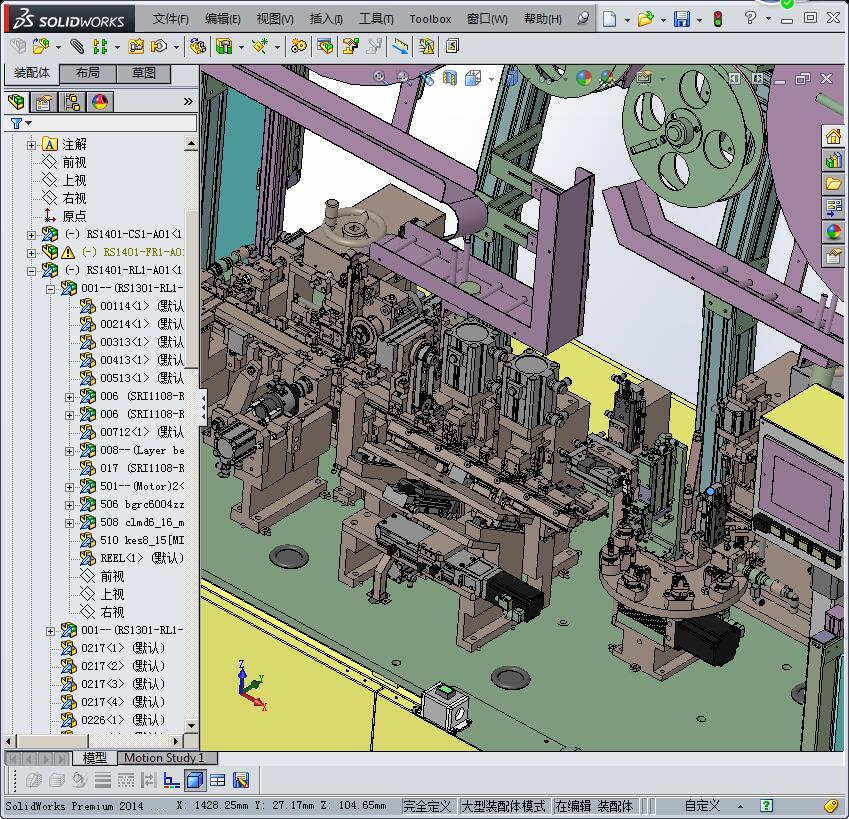Collapse the RS1401-RL1-A01 assembly node
Viewport: 849px width, 819px height.
pos(32,270)
